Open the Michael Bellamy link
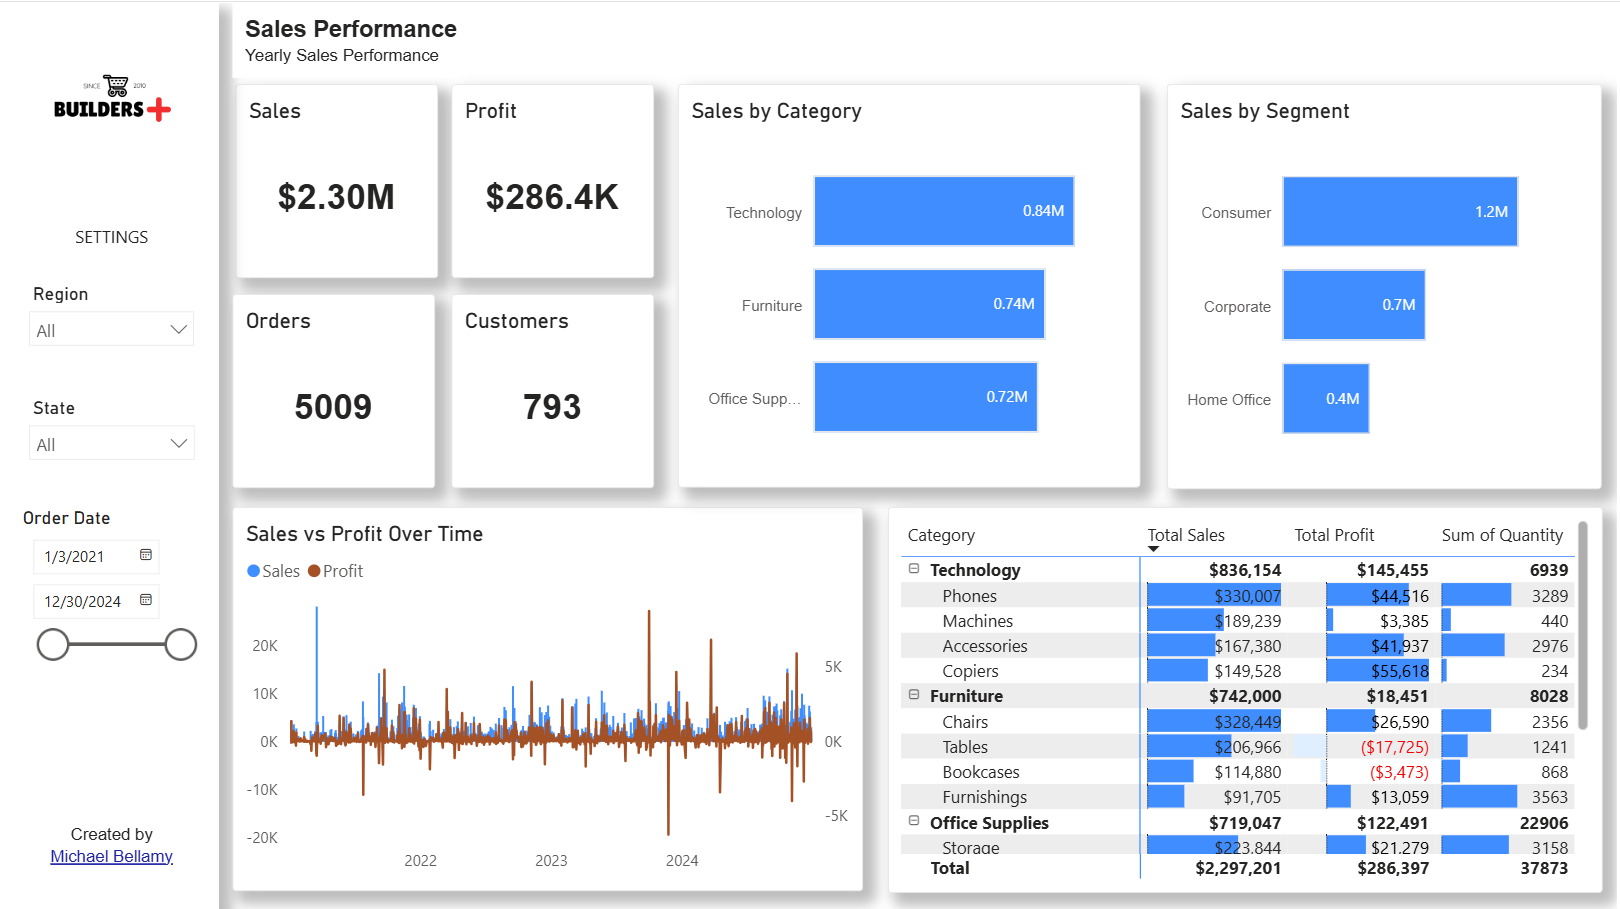This screenshot has width=1620, height=909. (112, 857)
